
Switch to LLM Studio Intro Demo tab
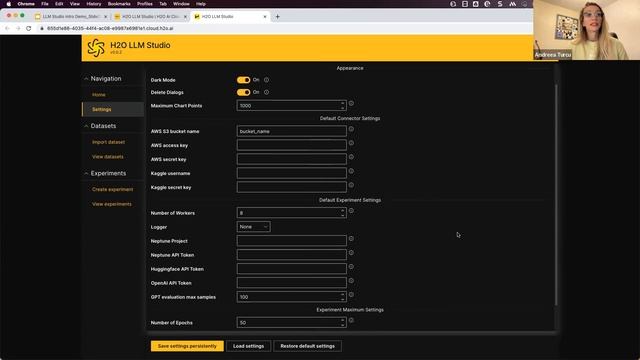(x=70, y=17)
